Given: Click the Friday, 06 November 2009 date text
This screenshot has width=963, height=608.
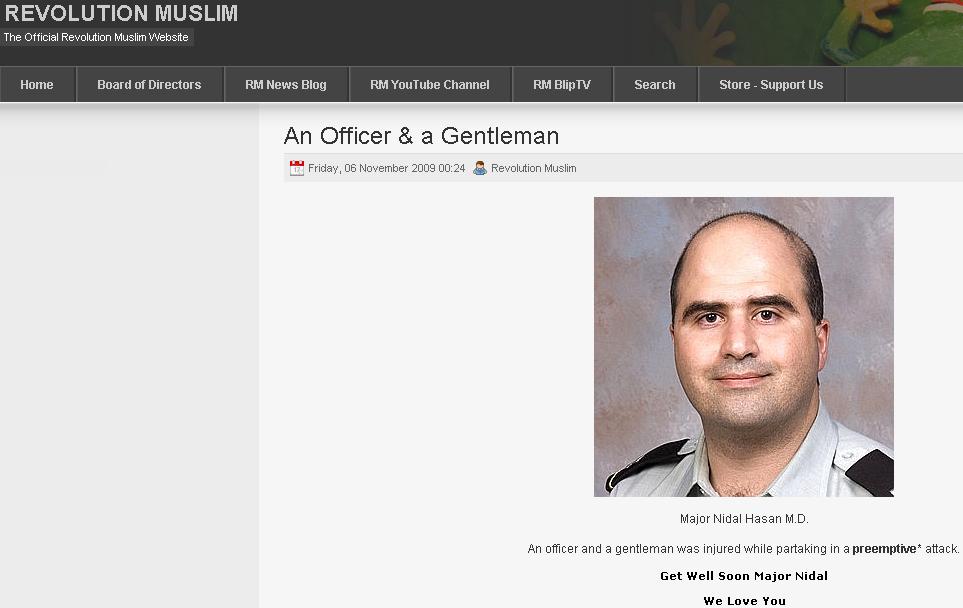Looking at the screenshot, I should coord(386,168).
